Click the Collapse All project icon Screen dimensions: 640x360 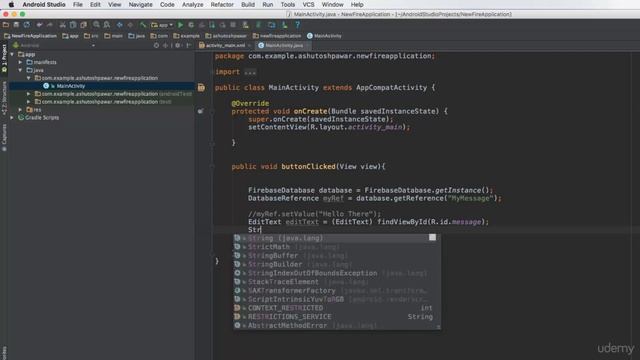166,45
